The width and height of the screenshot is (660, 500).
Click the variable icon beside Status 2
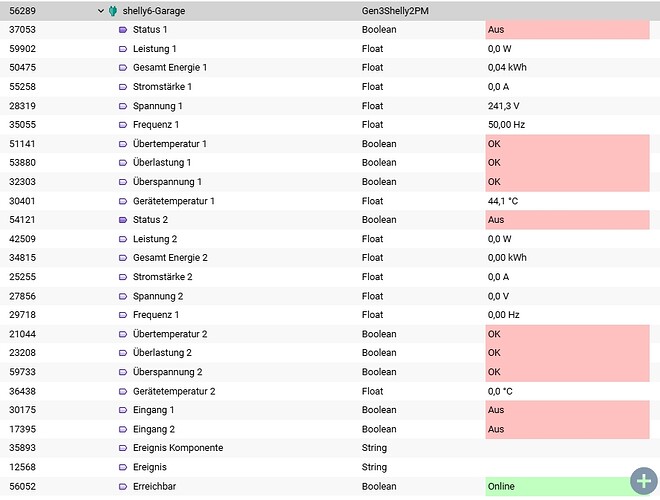[x=123, y=220]
